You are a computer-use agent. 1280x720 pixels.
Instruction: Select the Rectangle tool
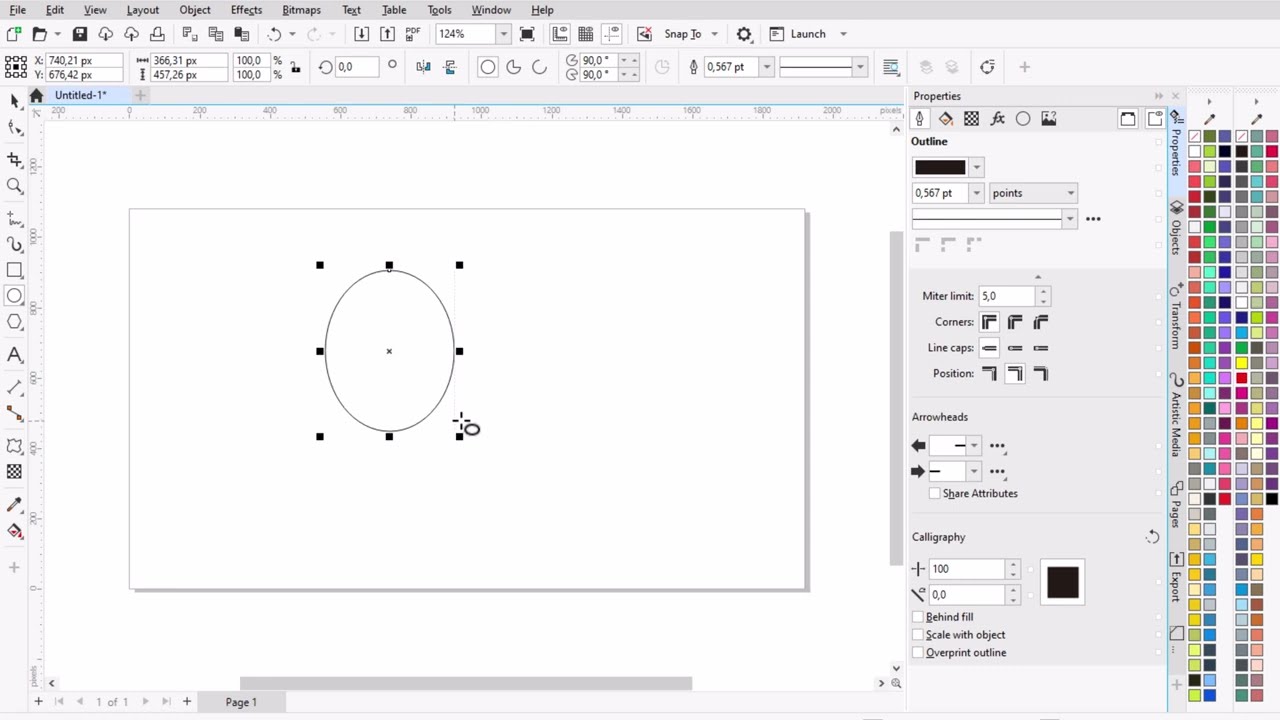pos(14,270)
